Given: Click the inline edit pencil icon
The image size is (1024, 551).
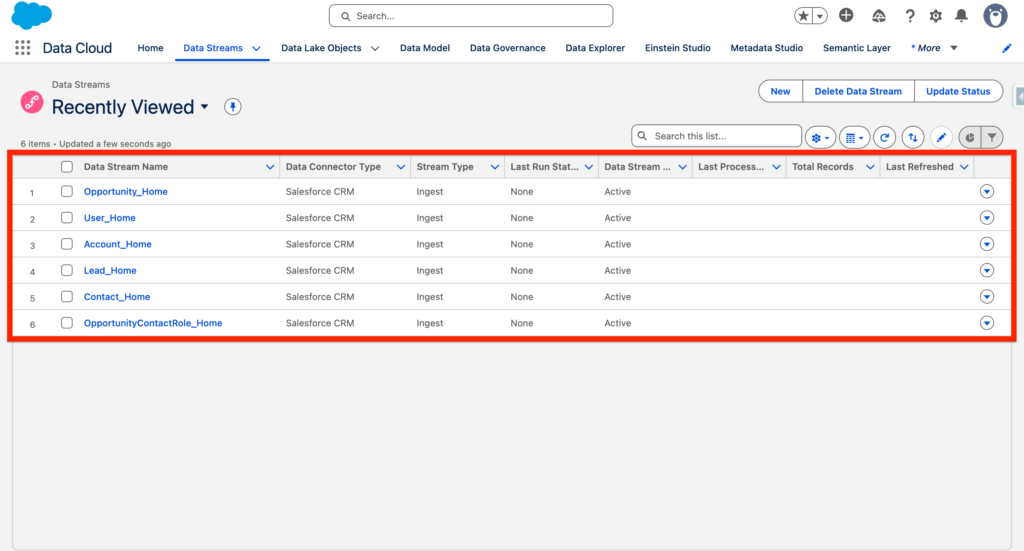Looking at the screenshot, I should [941, 137].
